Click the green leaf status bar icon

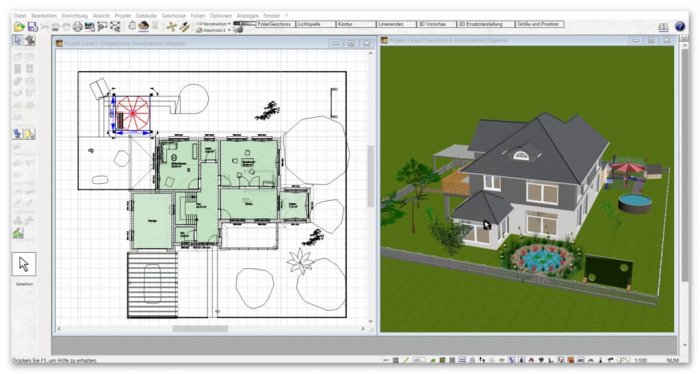[x=433, y=360]
